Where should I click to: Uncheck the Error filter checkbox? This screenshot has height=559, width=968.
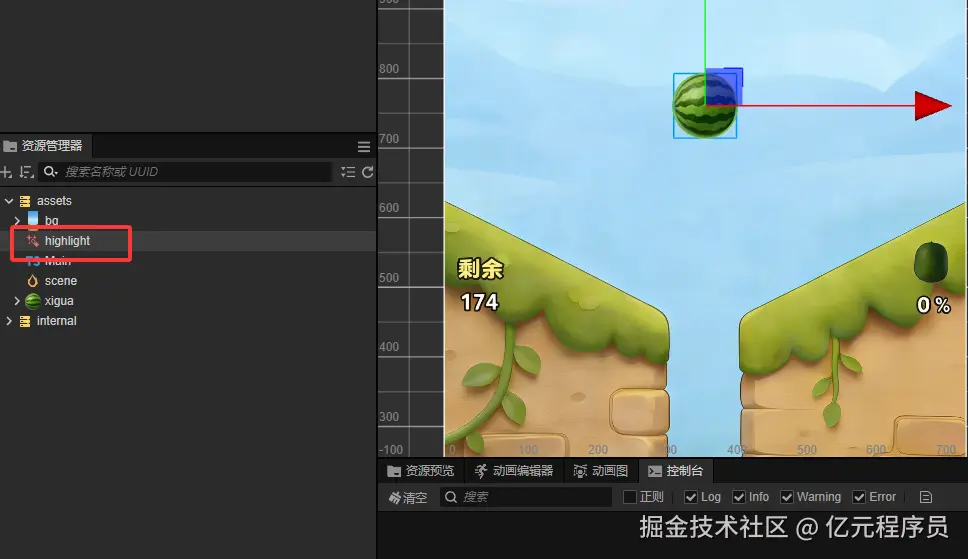859,497
